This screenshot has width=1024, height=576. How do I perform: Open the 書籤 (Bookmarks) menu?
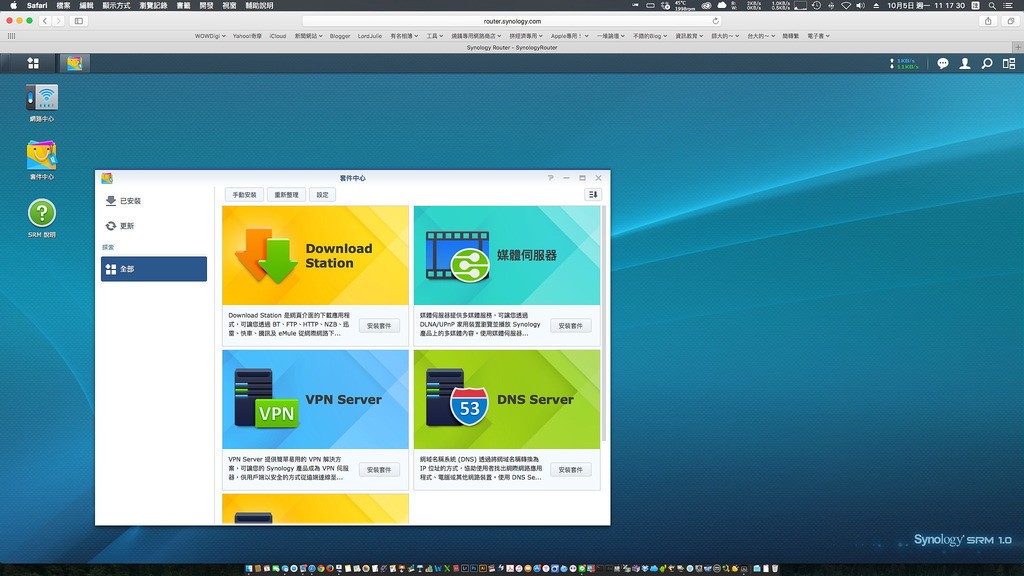click(x=184, y=5)
